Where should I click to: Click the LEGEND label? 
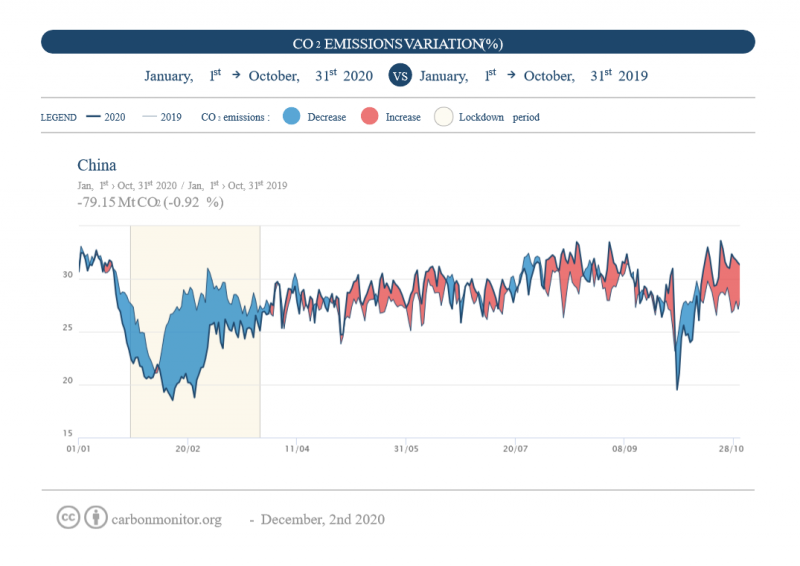pyautogui.click(x=59, y=117)
